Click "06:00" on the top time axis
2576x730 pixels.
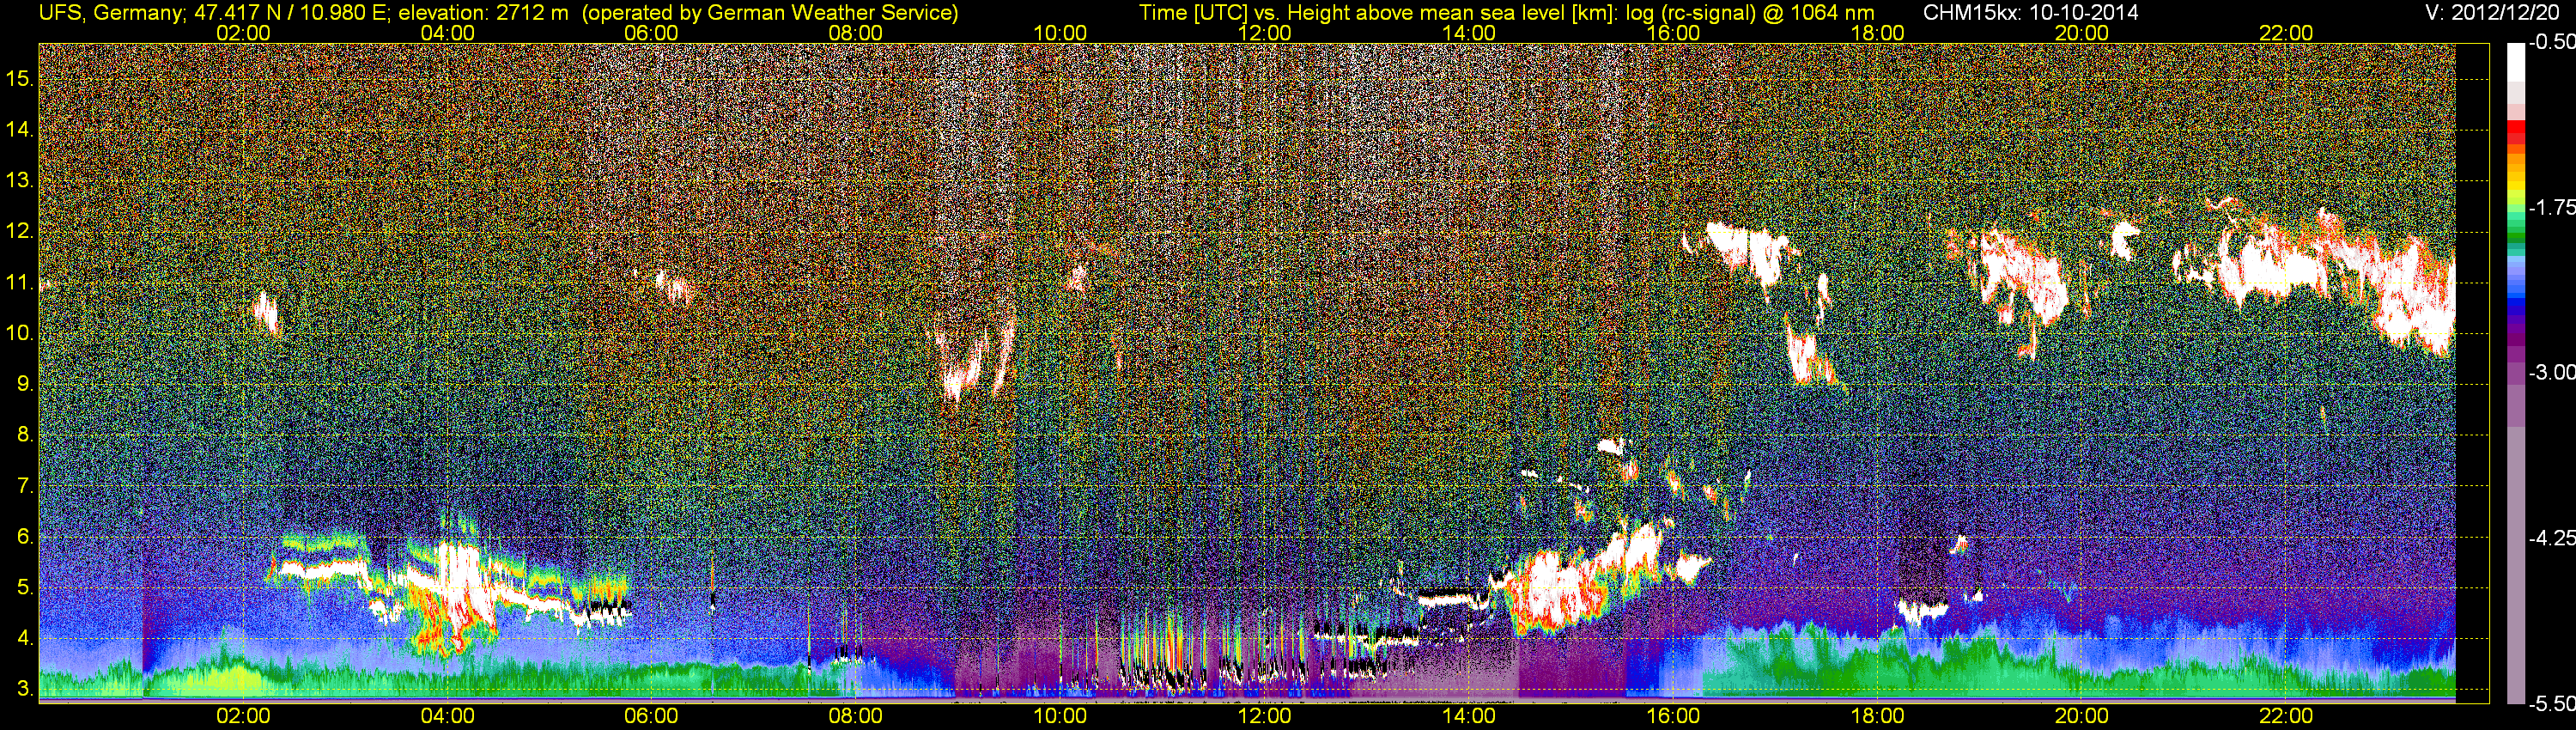point(651,33)
